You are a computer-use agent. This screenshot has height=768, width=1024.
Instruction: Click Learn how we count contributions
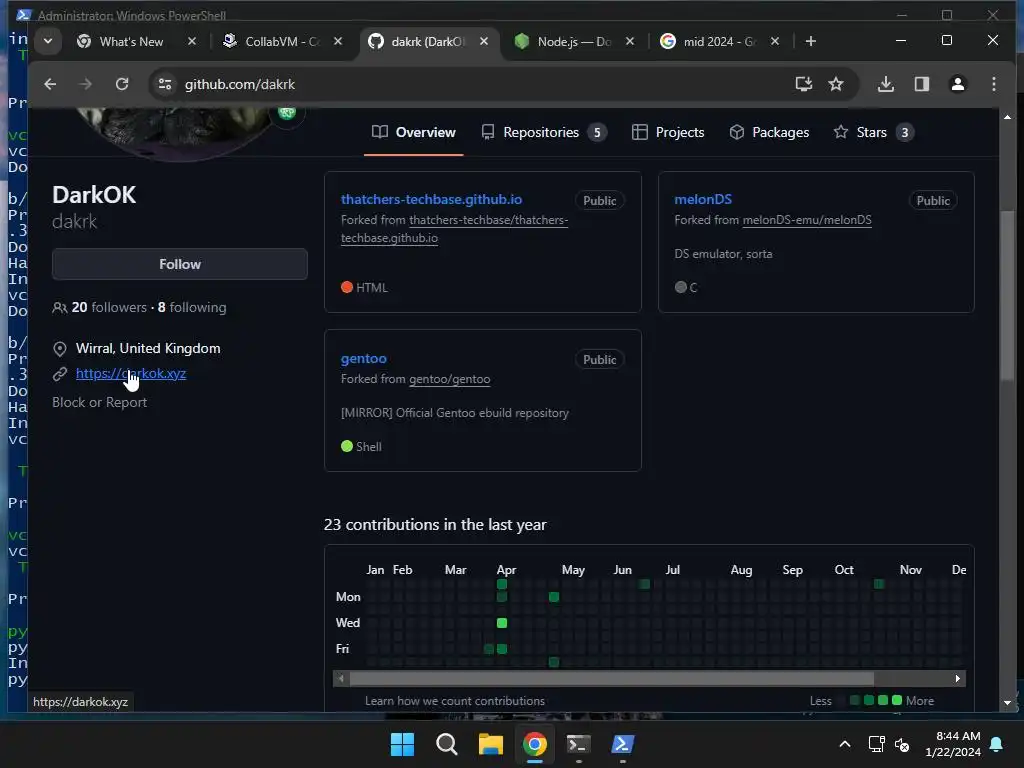[455, 701]
